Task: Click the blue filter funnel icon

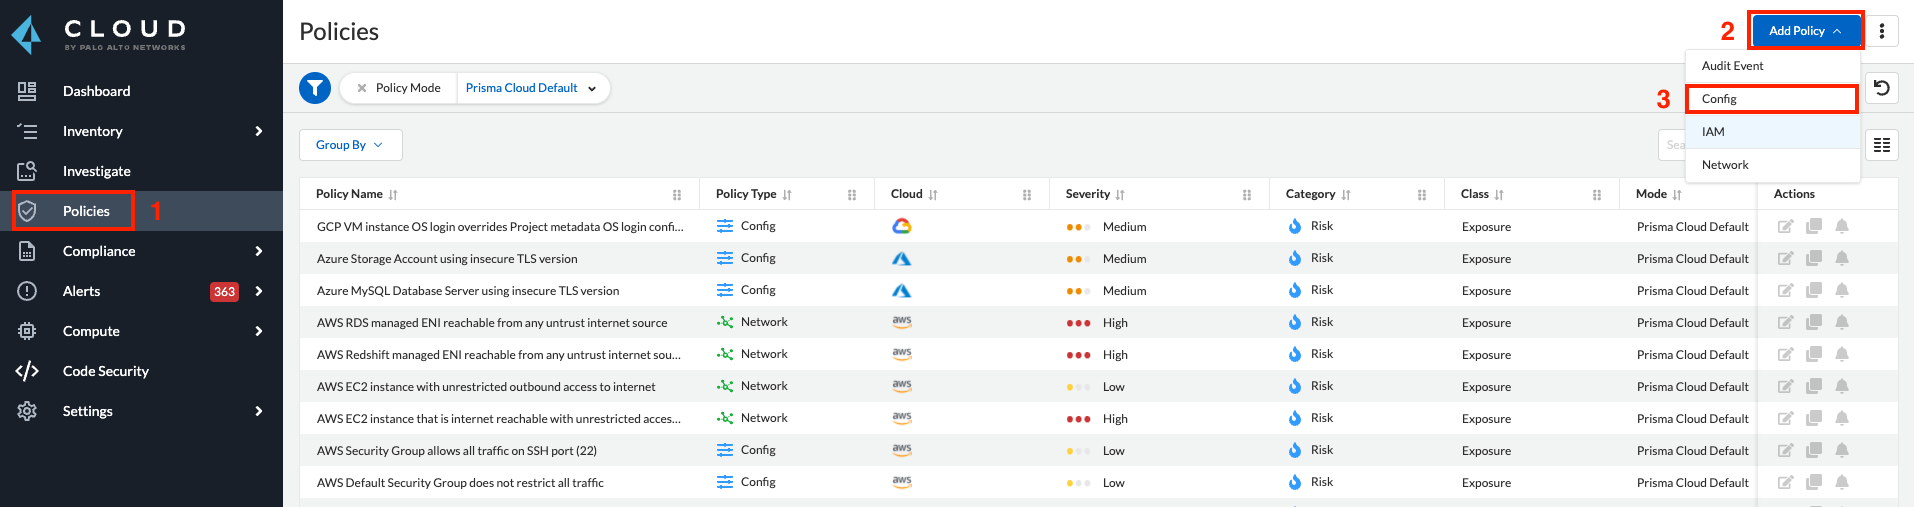Action: tap(315, 88)
